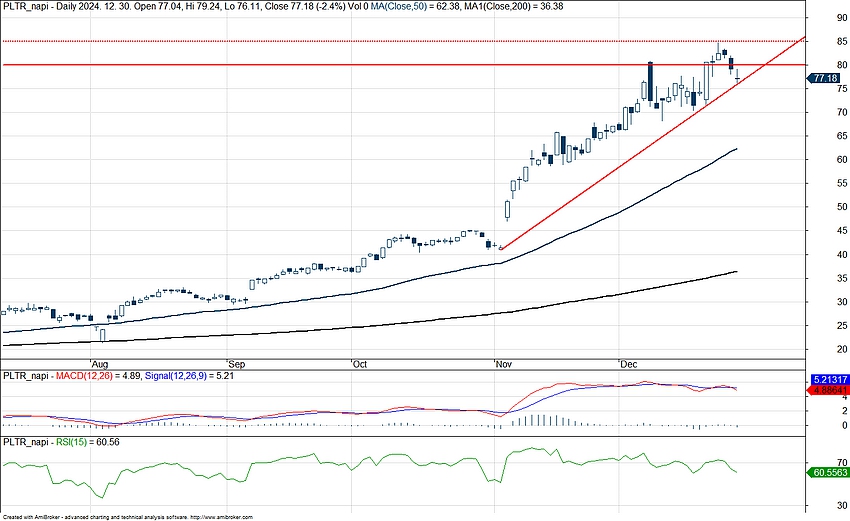Click the 80 price axis label
The width and height of the screenshot is (850, 521).
point(842,65)
